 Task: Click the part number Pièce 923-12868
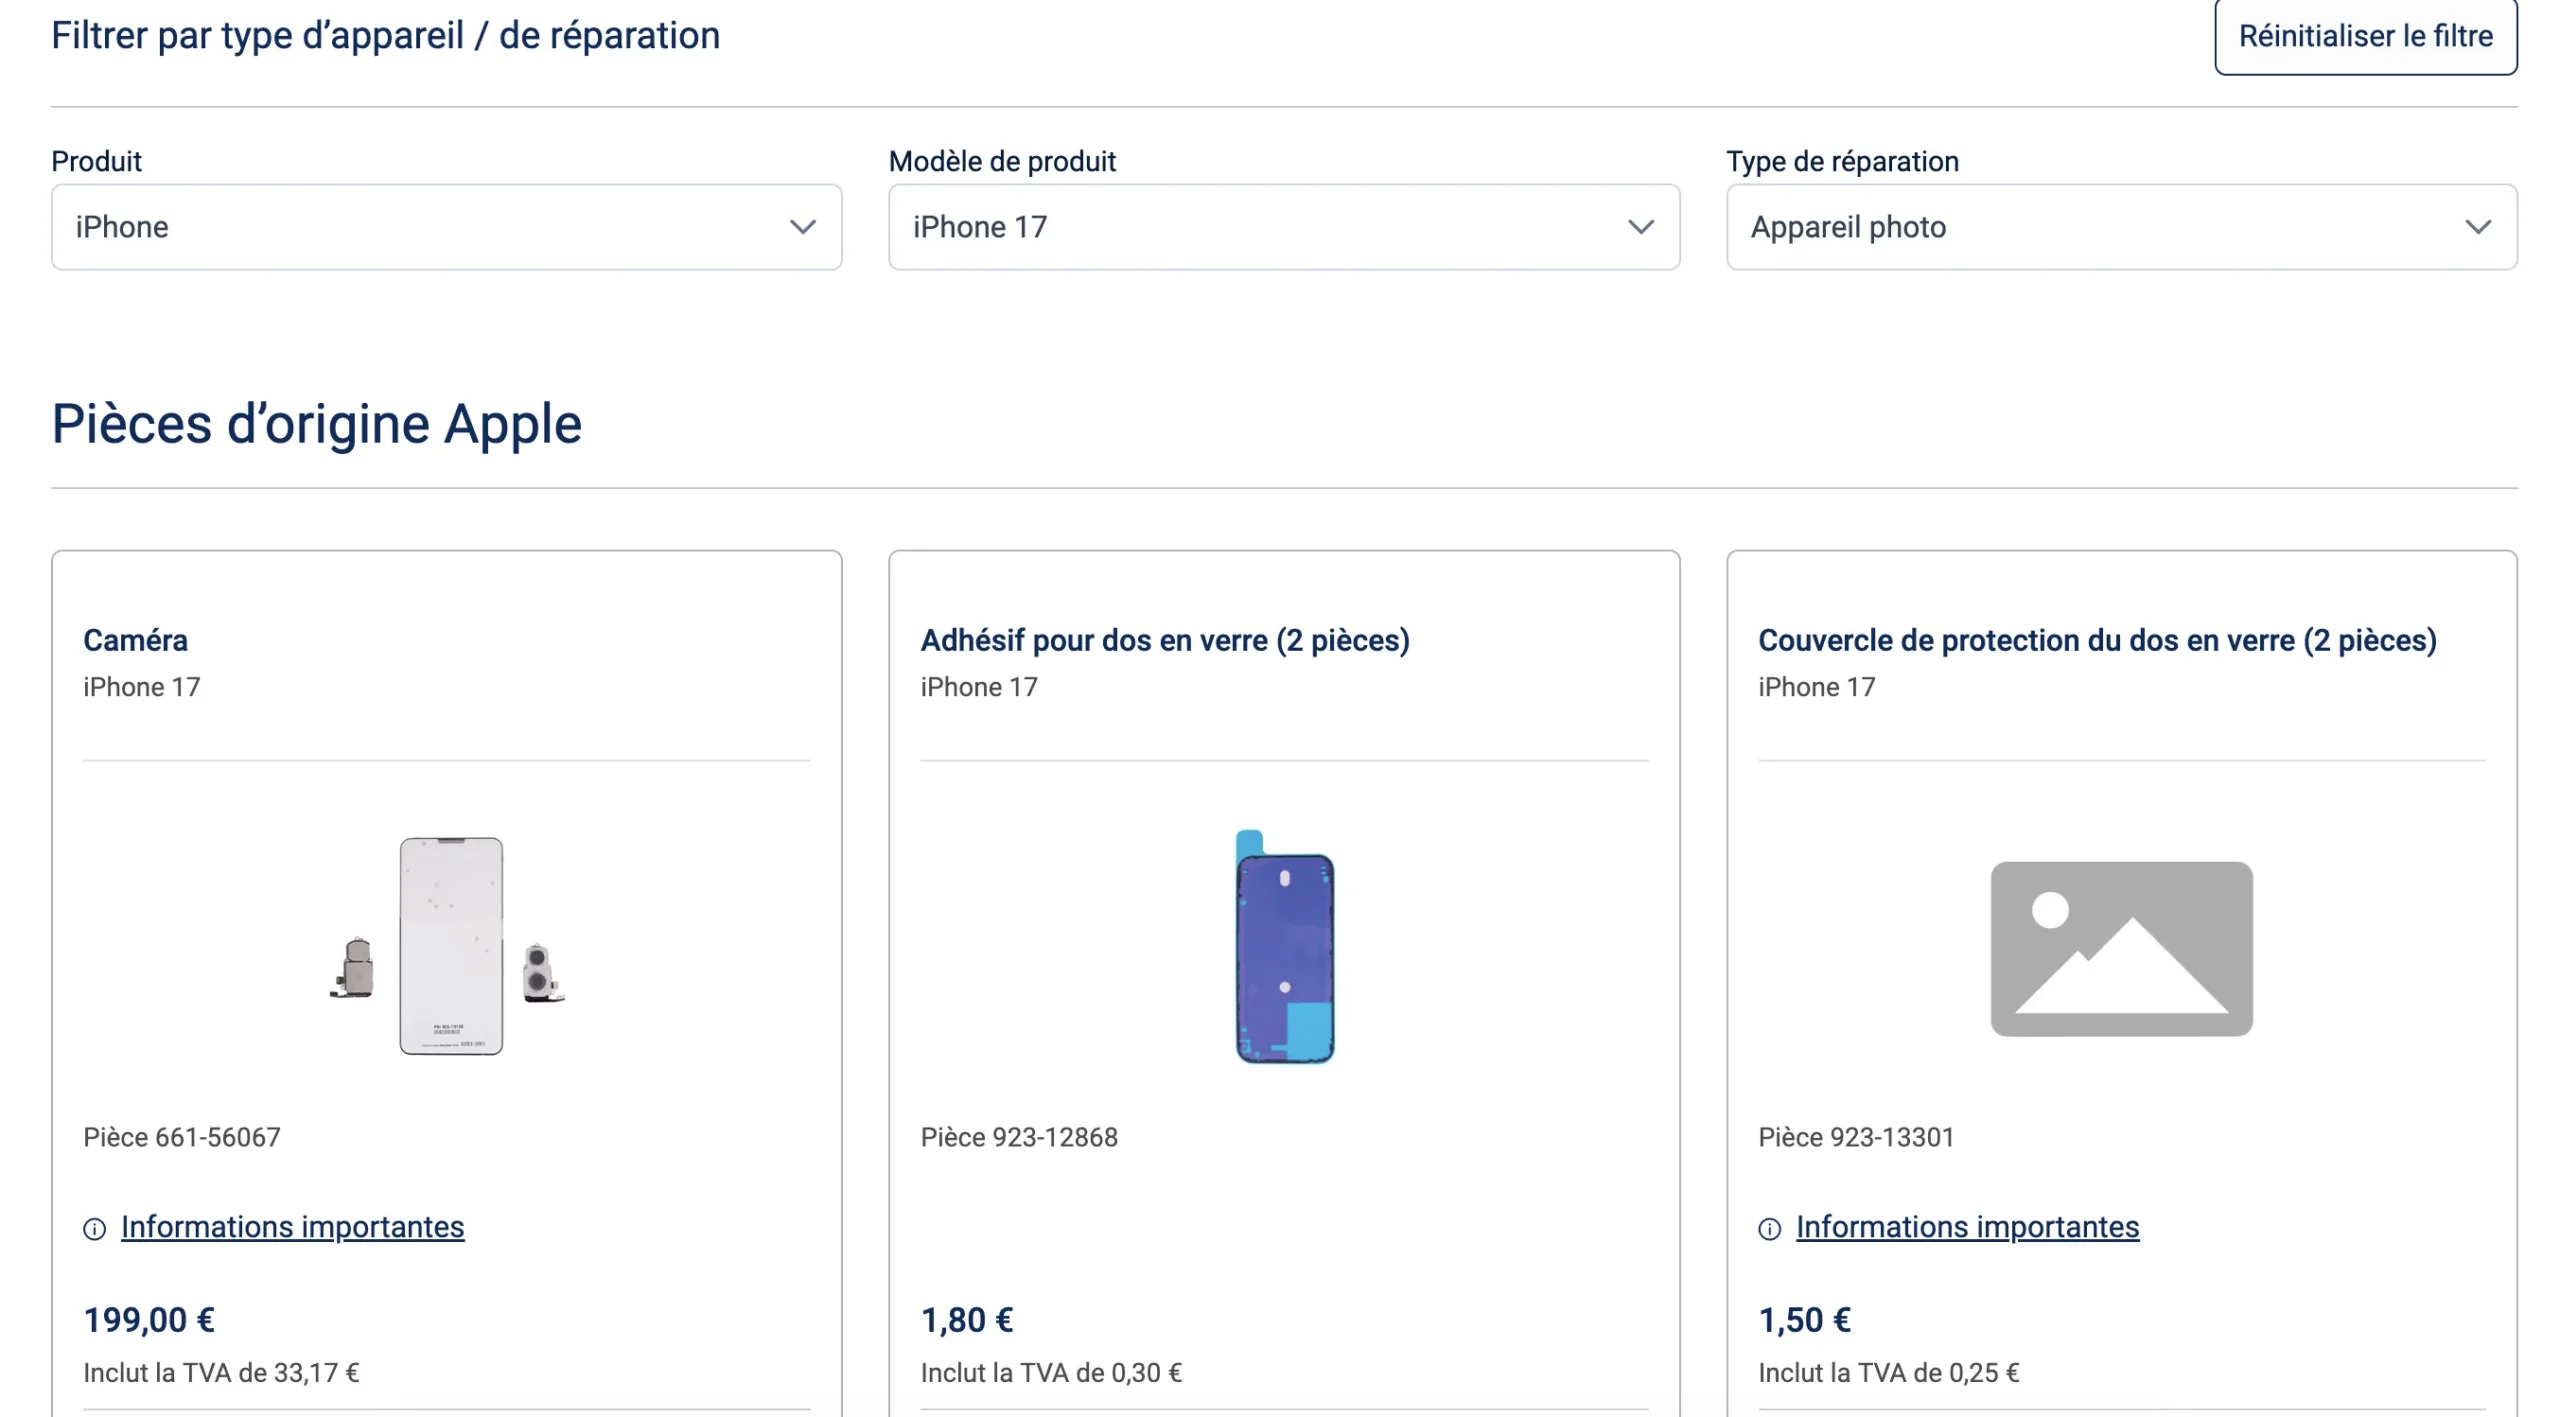coord(1018,1137)
